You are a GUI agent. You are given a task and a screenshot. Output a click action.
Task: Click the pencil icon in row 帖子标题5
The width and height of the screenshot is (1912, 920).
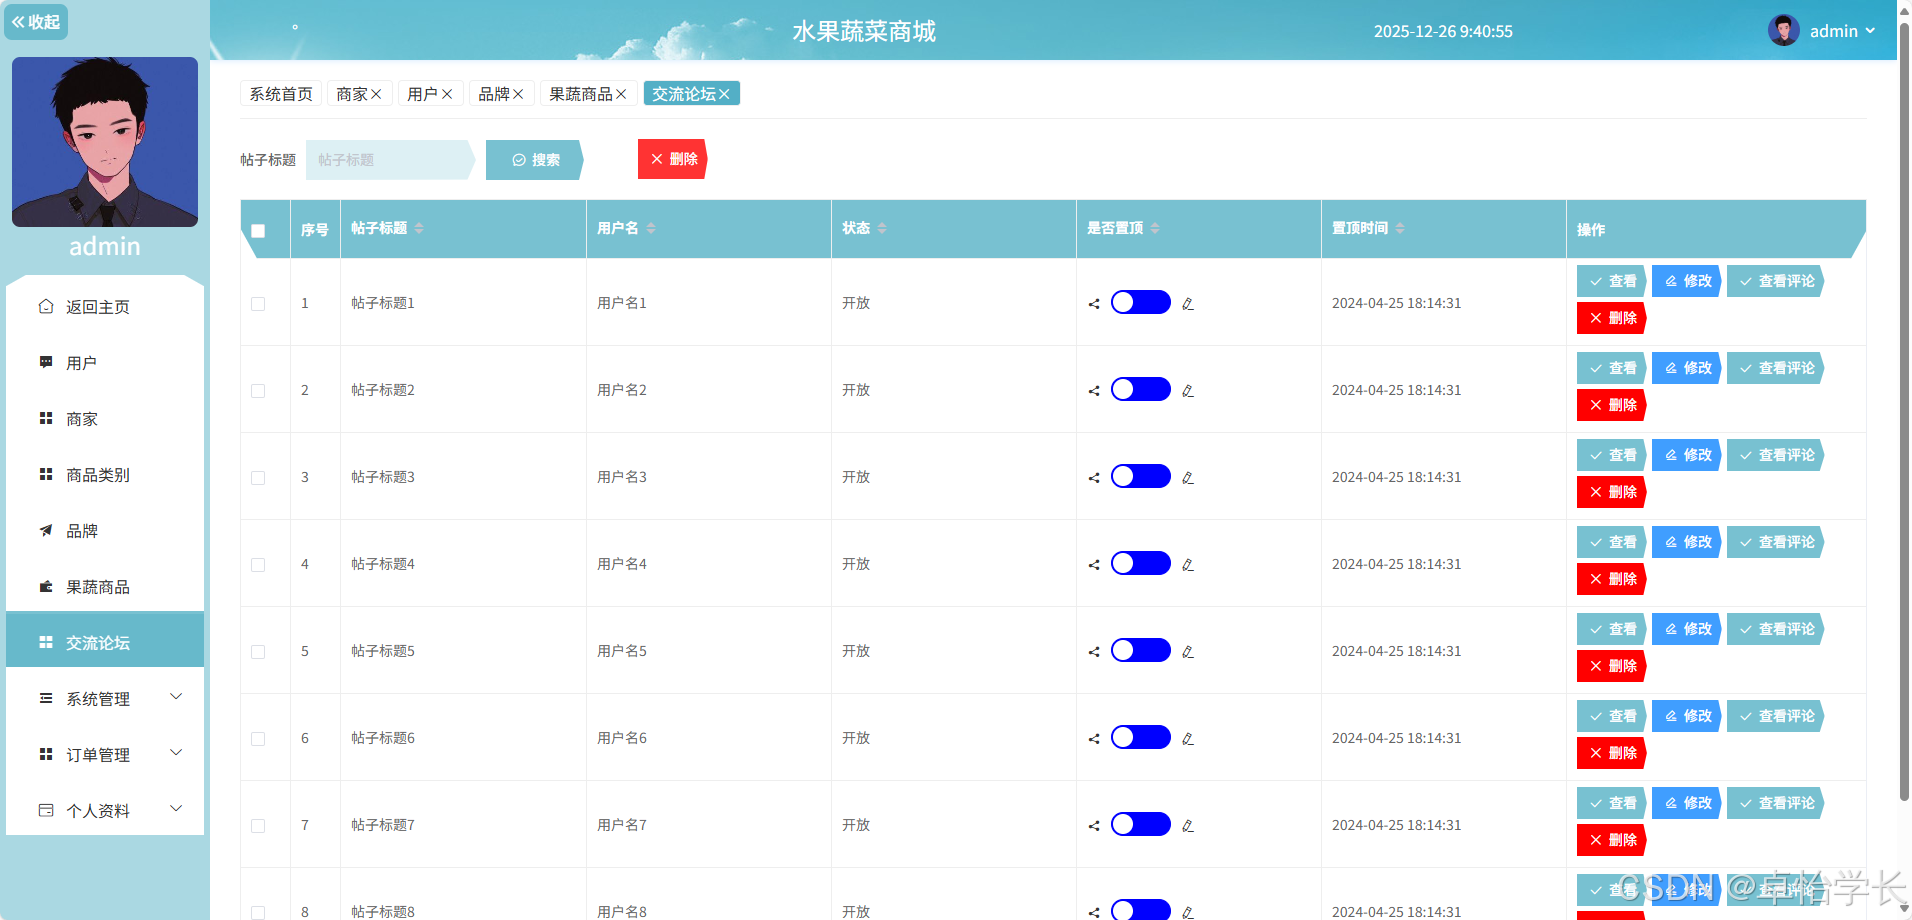[1188, 652]
